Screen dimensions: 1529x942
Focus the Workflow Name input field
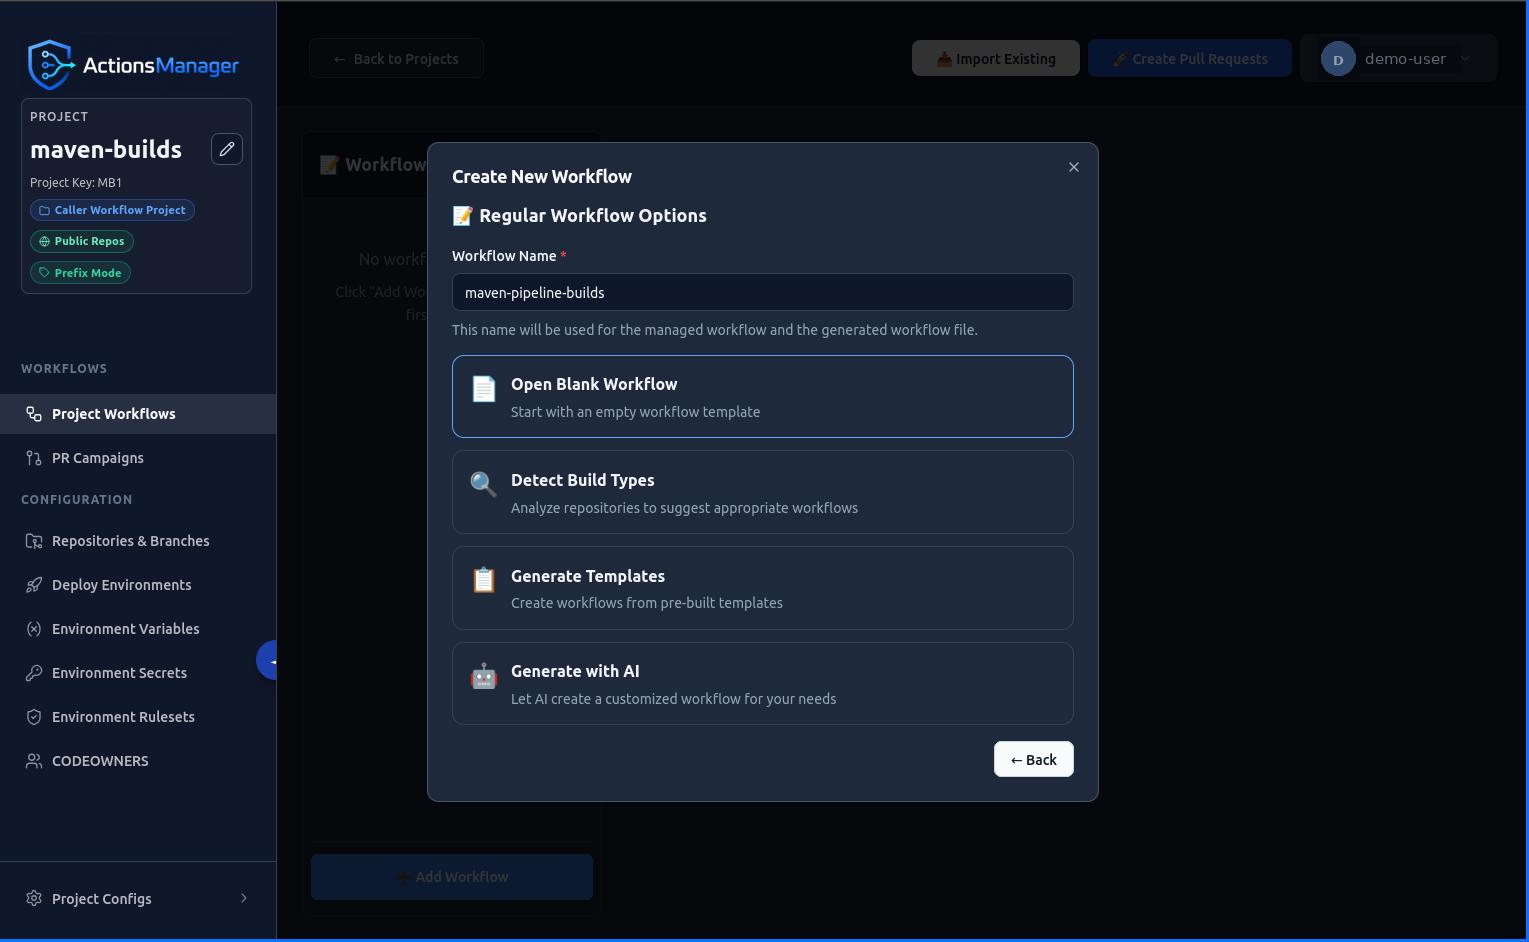tap(763, 292)
